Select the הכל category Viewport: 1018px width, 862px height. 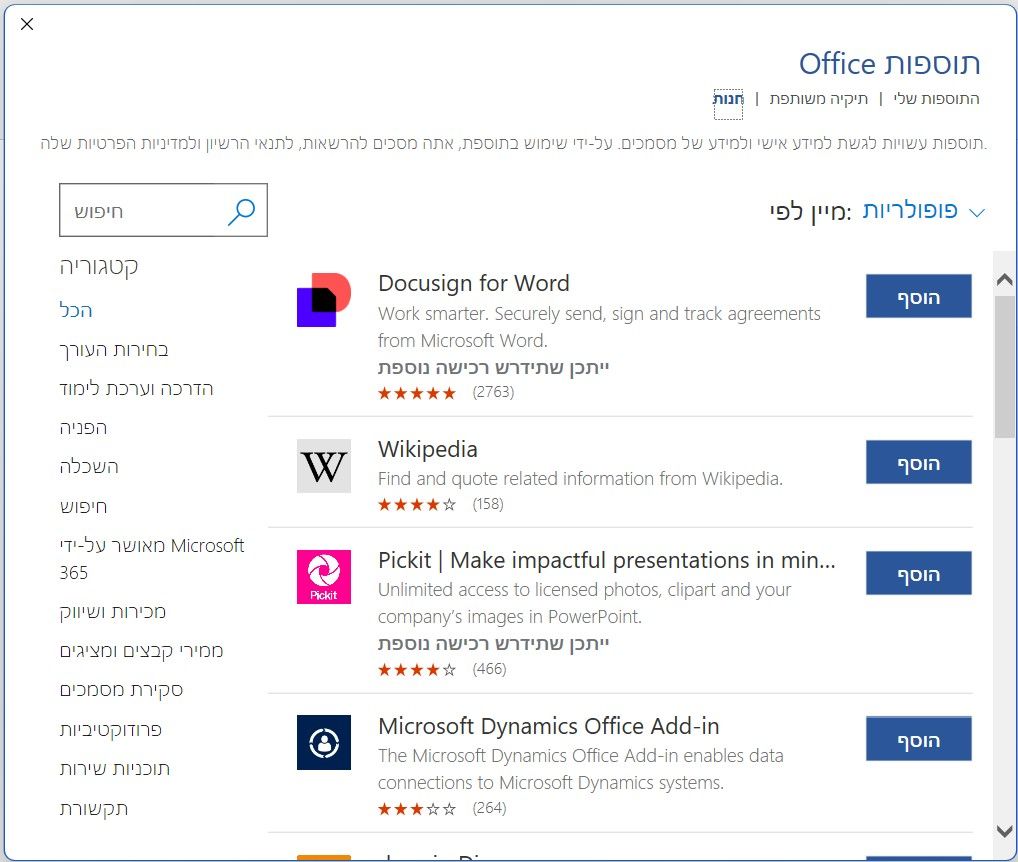pos(76,310)
